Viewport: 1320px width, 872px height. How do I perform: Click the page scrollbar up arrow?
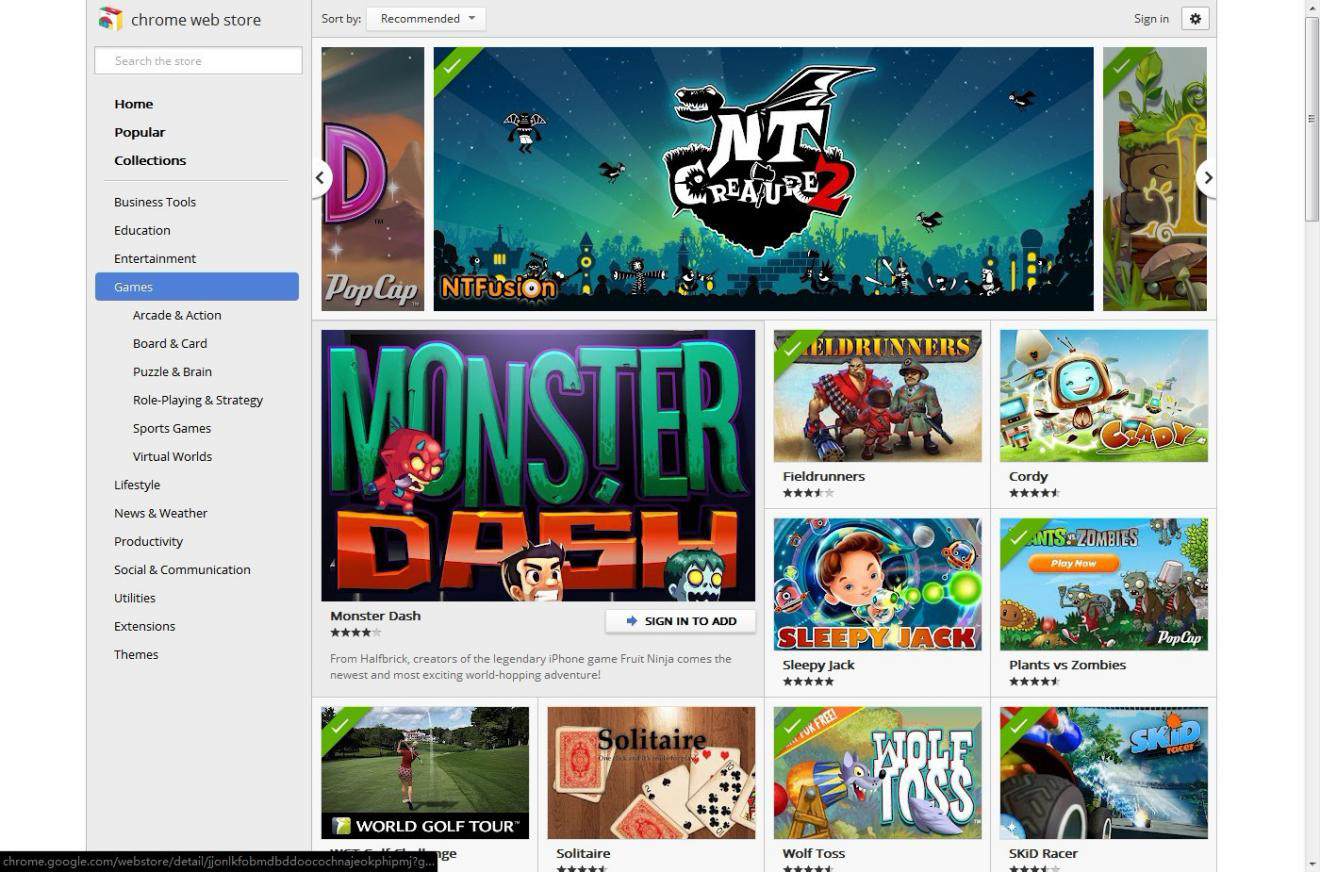pyautogui.click(x=1312, y=8)
